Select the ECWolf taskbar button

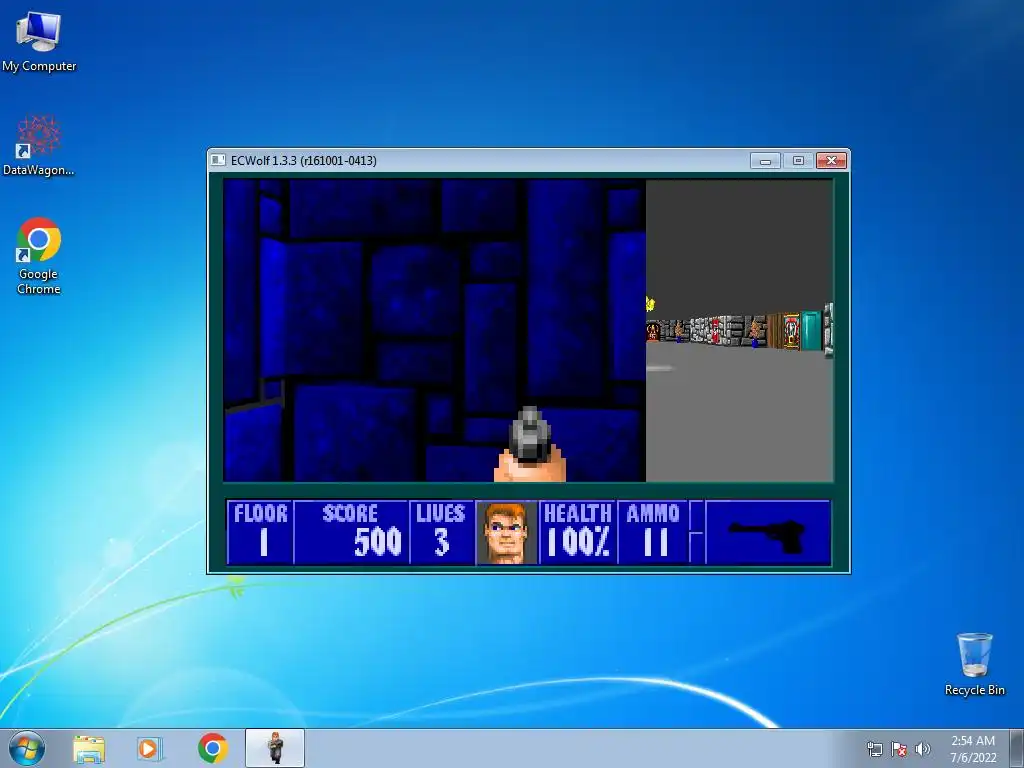275,748
